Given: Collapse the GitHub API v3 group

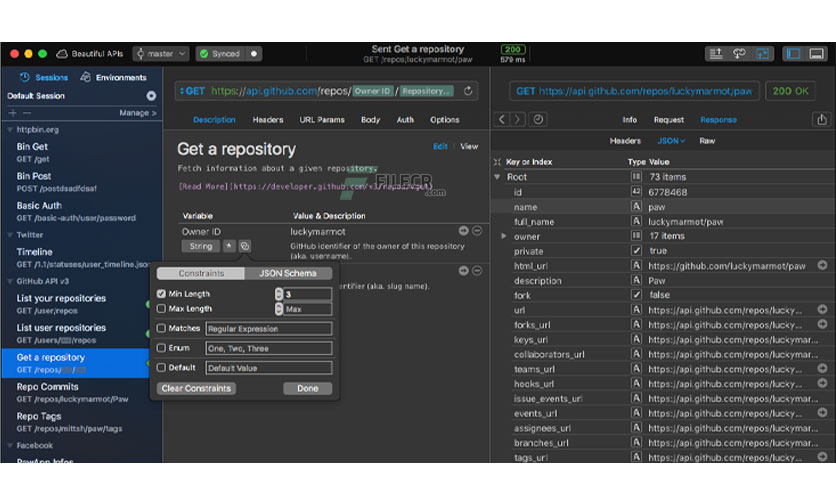Looking at the screenshot, I should tap(10, 281).
